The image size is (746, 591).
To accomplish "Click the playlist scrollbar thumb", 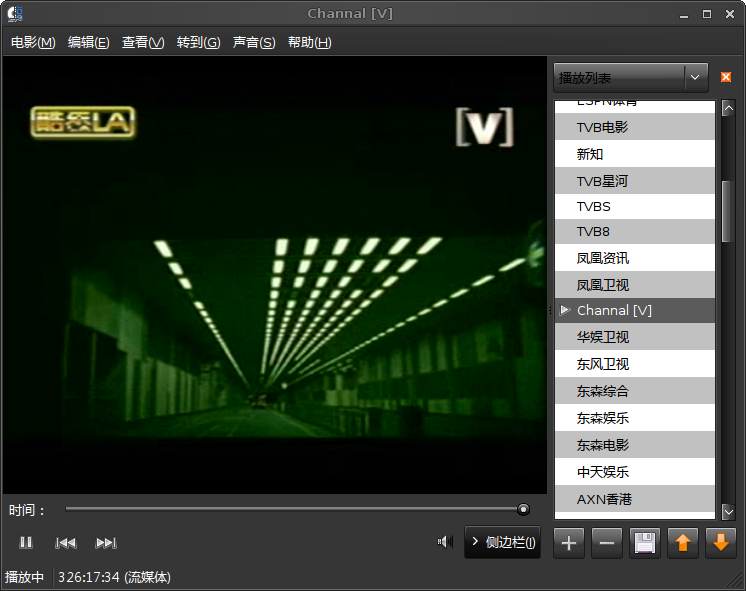I will [726, 212].
